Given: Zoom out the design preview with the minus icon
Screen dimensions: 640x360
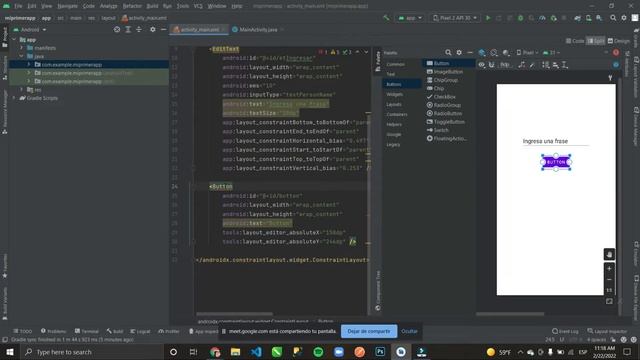Looking at the screenshot, I should click(x=609, y=280).
